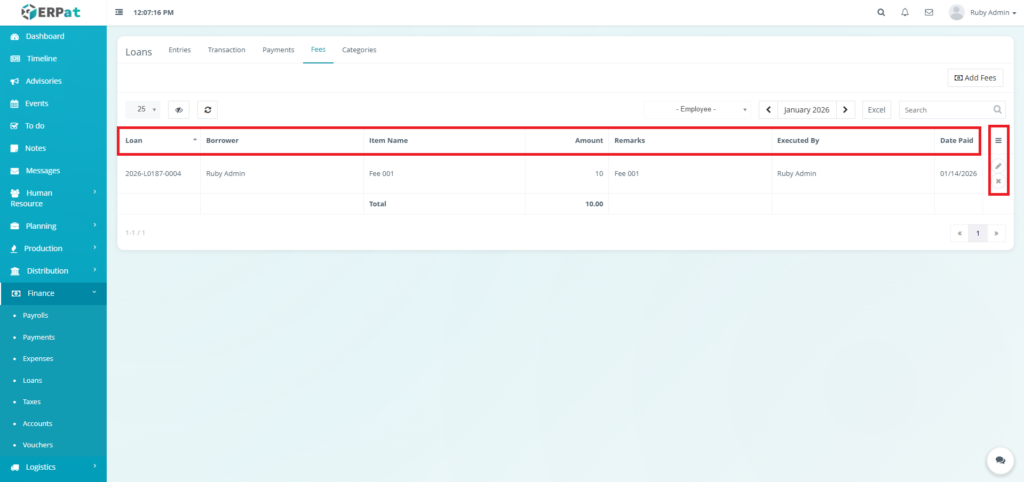Refresh the fees table
Screen dimensions: 1024x482
click(x=207, y=110)
